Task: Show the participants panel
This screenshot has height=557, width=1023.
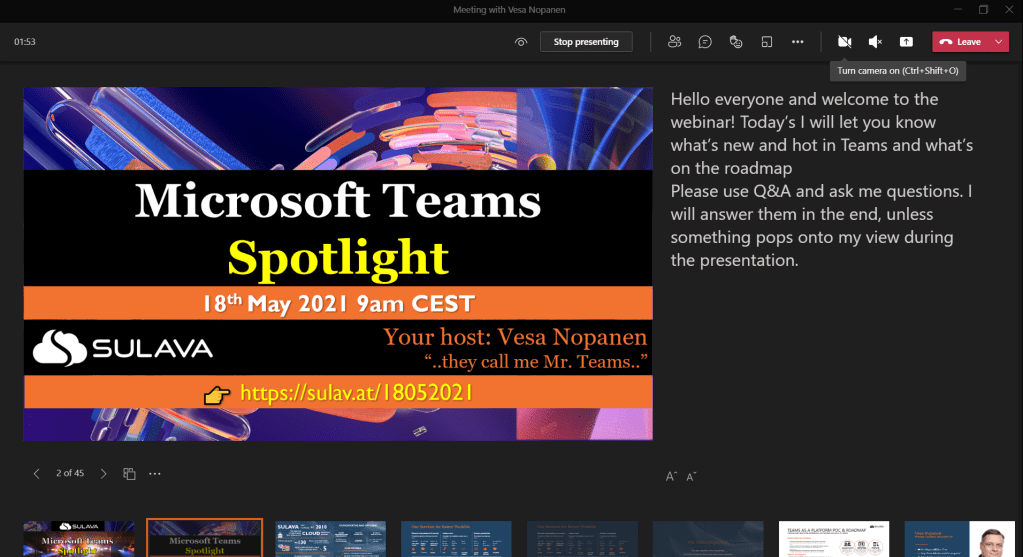Action: 675,42
